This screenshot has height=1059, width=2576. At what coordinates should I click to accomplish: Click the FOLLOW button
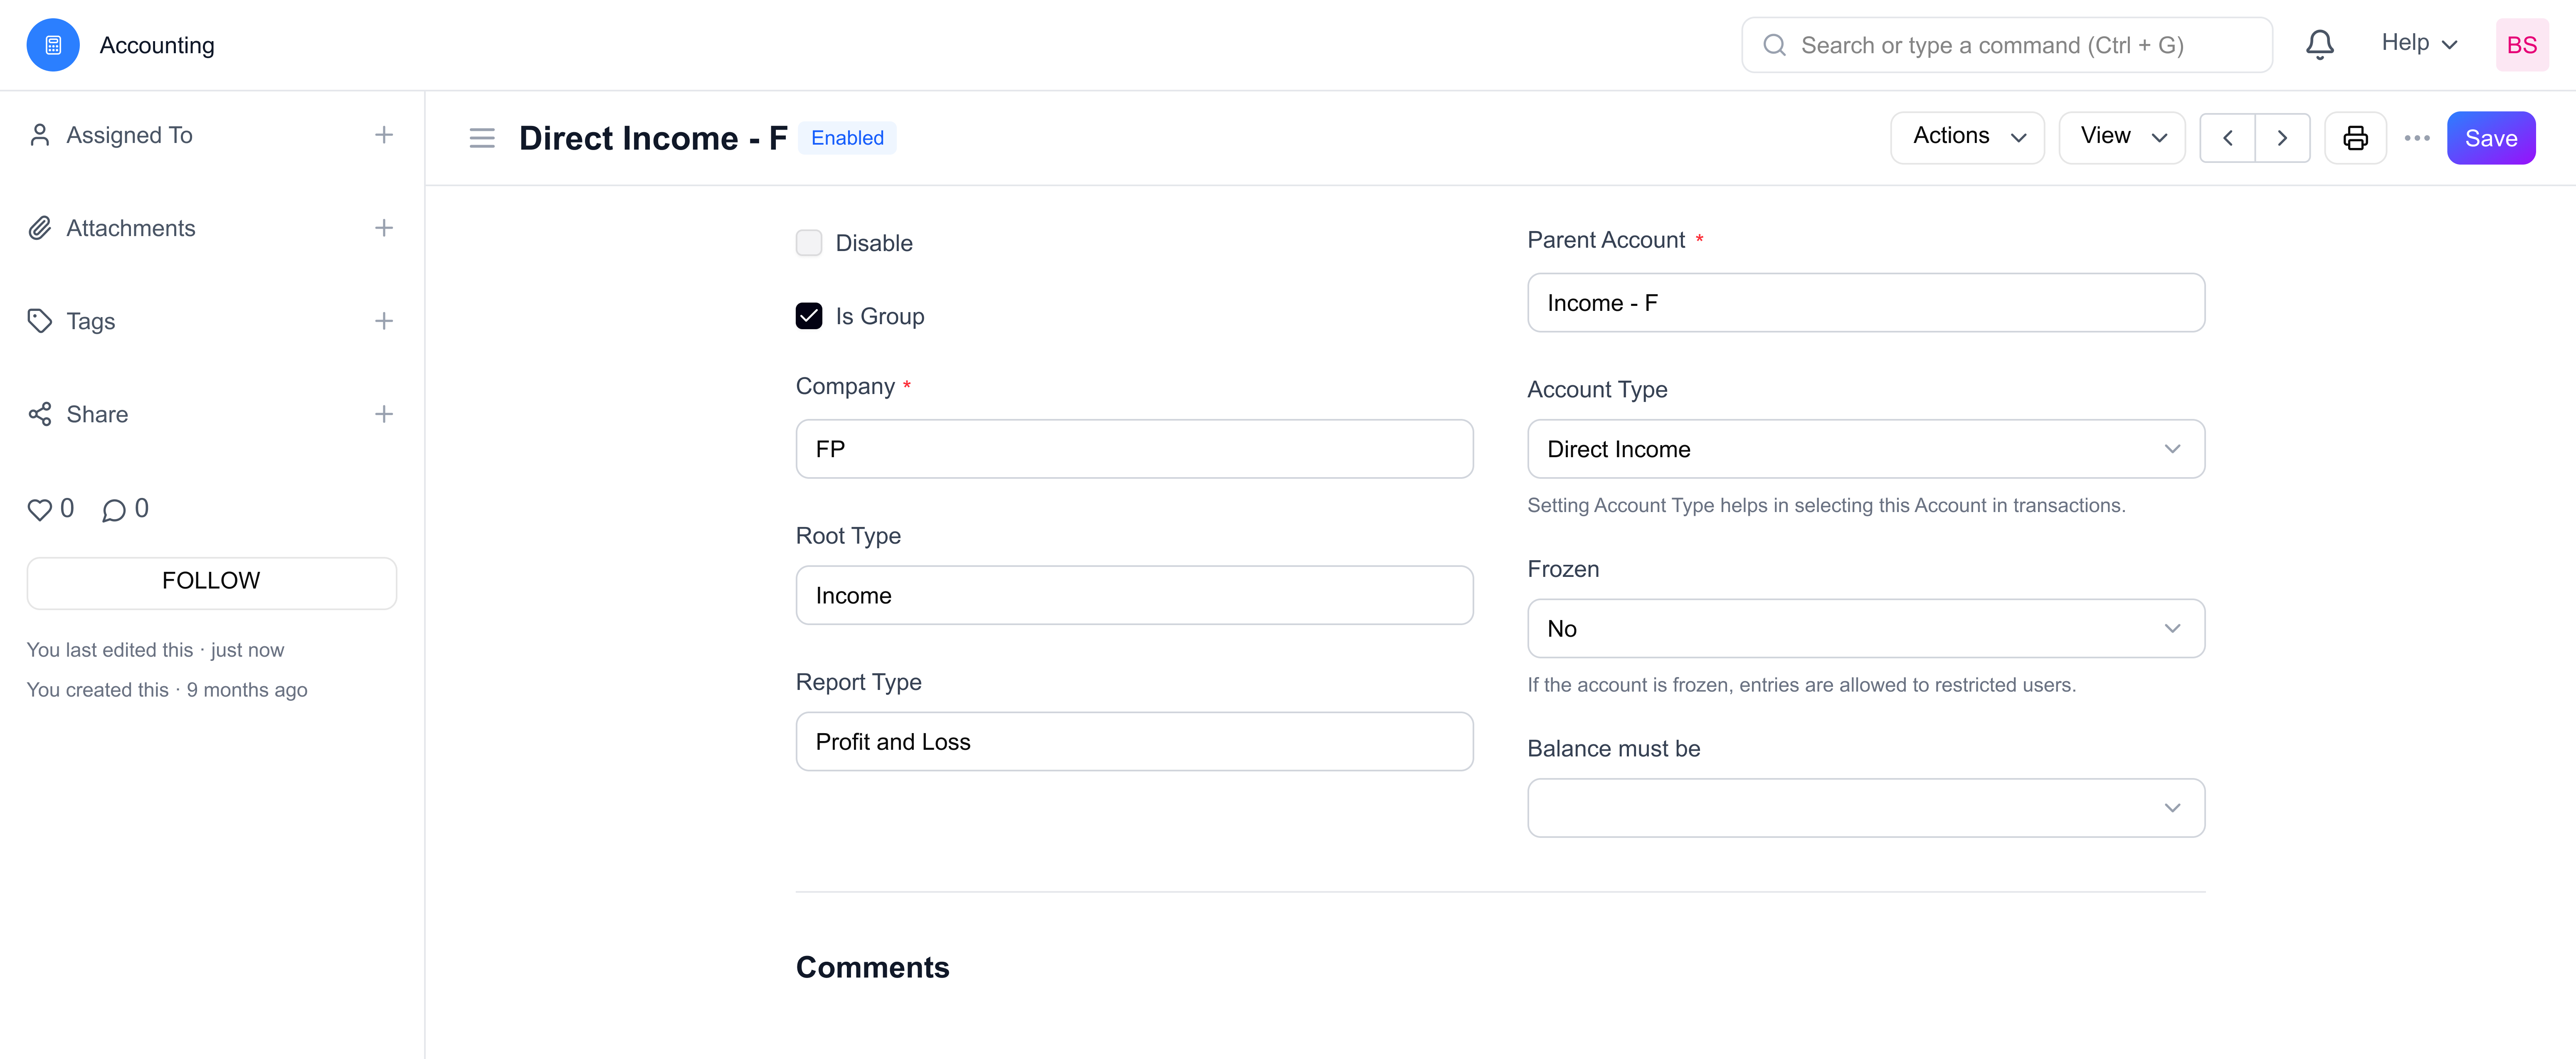click(211, 582)
